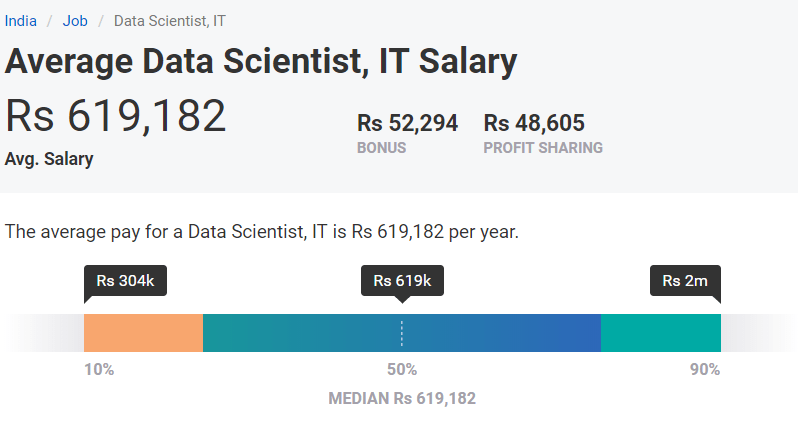Screen dimensions: 798x428
Task: Click the Average Data Scientist, IT Salary heading
Action: pyautogui.click(x=261, y=62)
